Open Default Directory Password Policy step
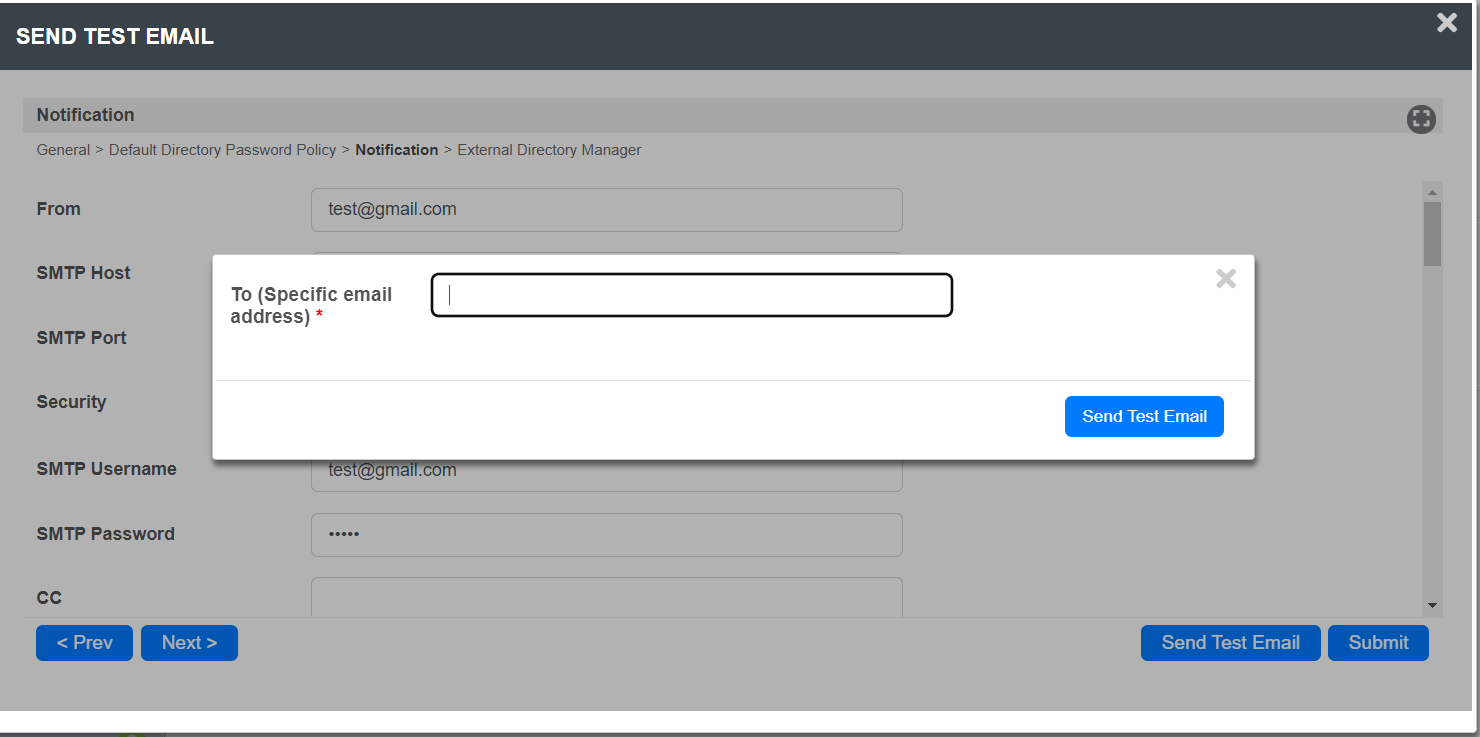The width and height of the screenshot is (1480, 737). point(222,150)
